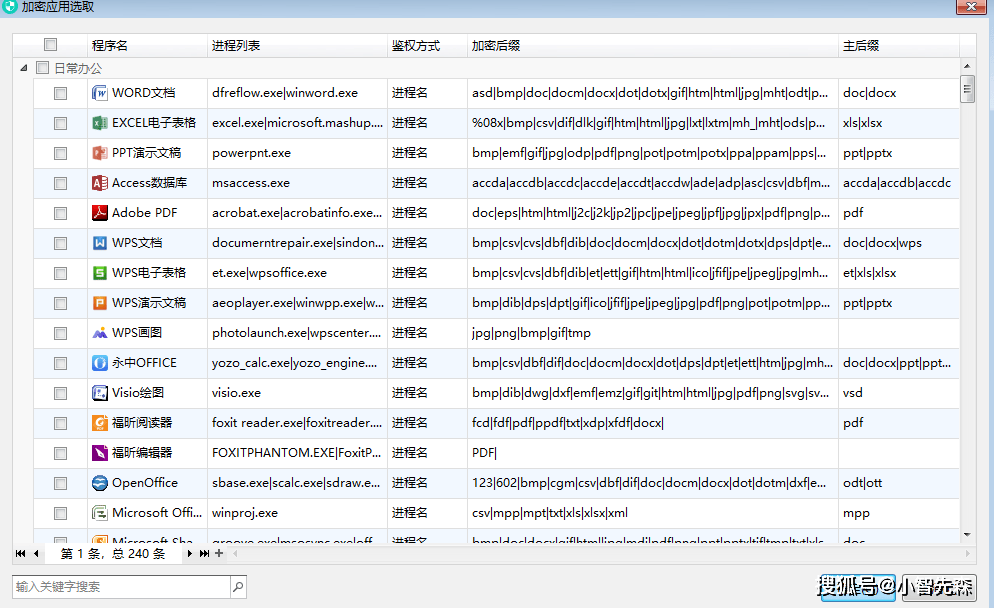994x608 pixels.
Task: Check the Adobe PDF row checkbox
Action: coord(60,213)
